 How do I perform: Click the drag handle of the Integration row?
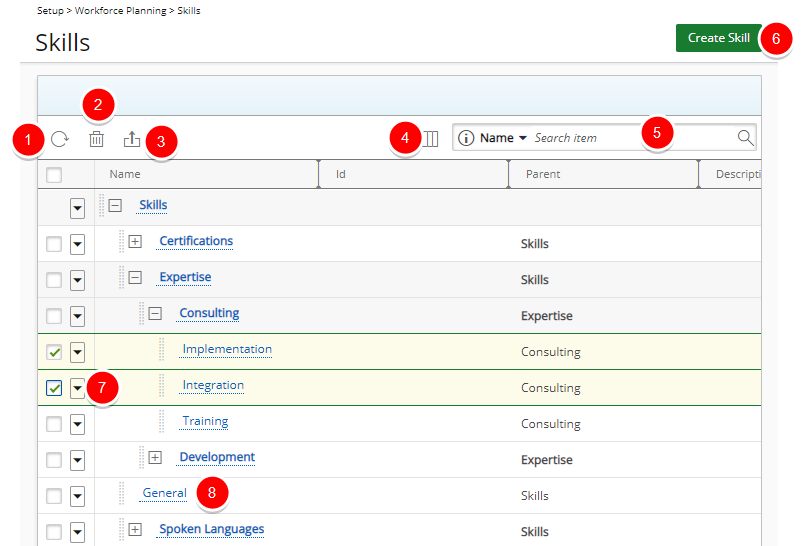point(162,385)
